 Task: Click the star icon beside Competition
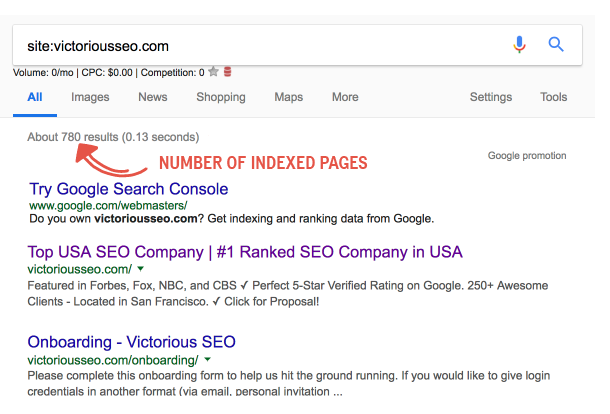(x=213, y=72)
